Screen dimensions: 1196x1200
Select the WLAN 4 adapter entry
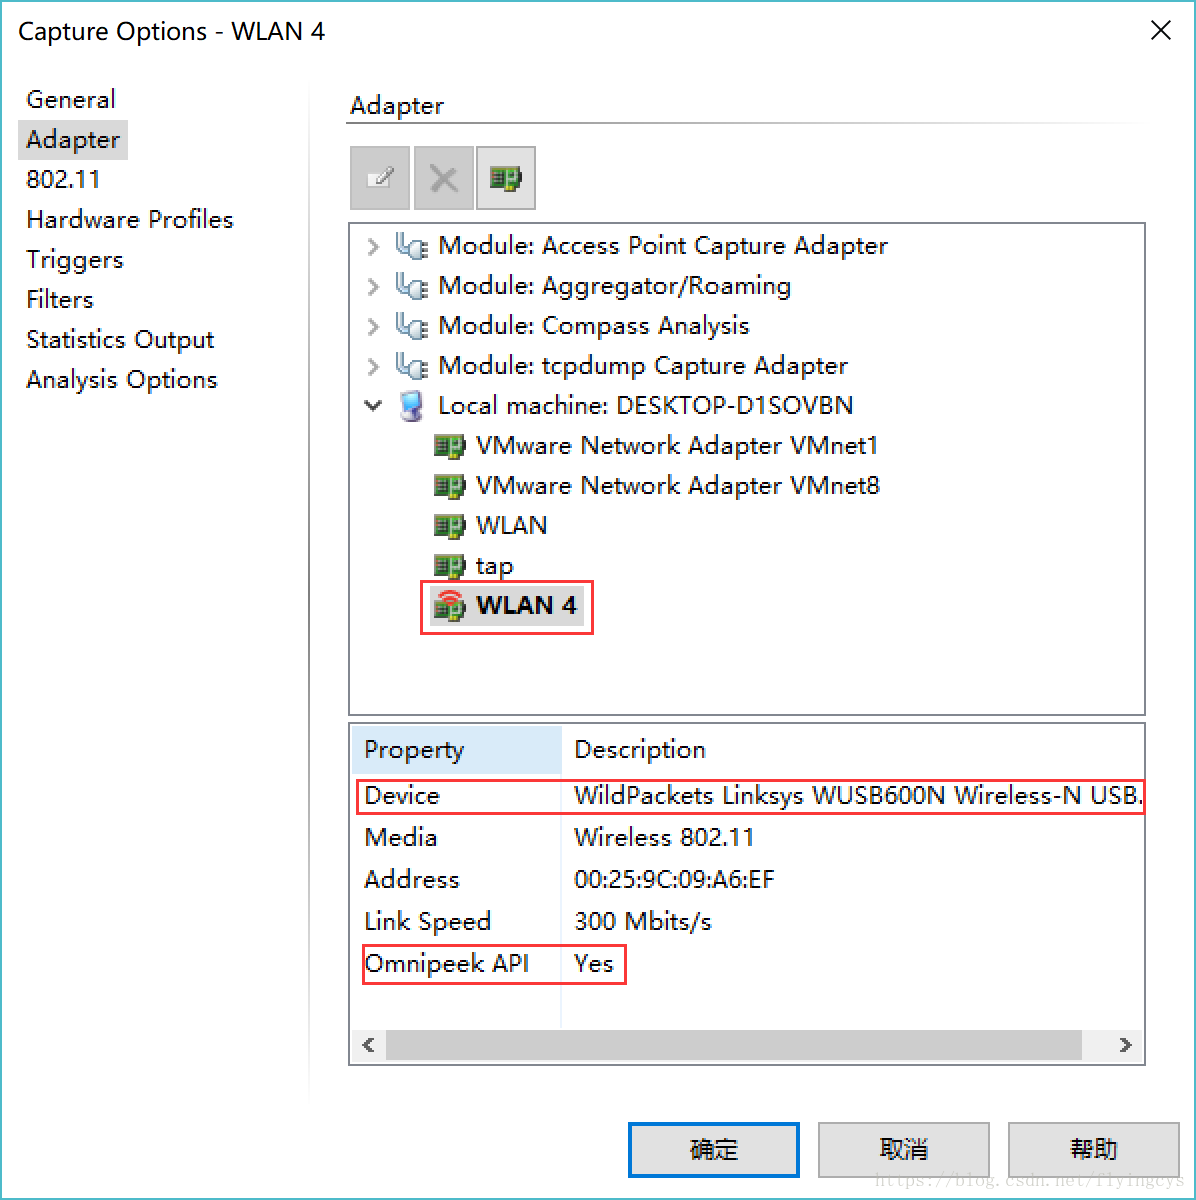pyautogui.click(x=526, y=606)
